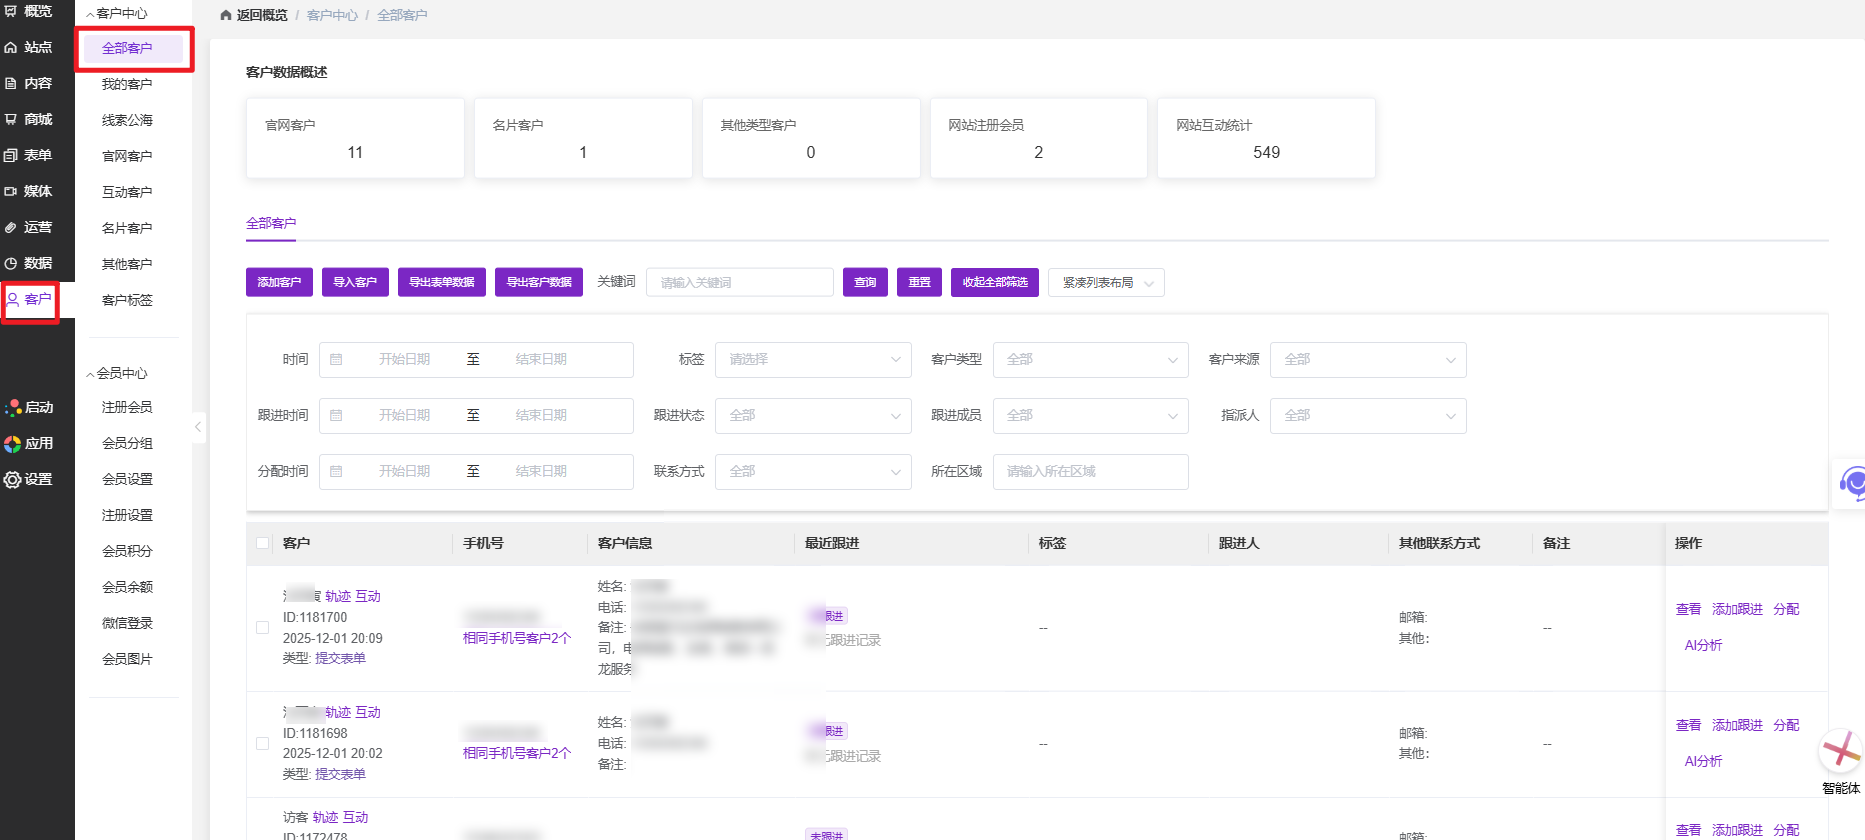This screenshot has height=840, width=1865.
Task: Click the 应用 colorful app icon
Action: pyautogui.click(x=12, y=444)
